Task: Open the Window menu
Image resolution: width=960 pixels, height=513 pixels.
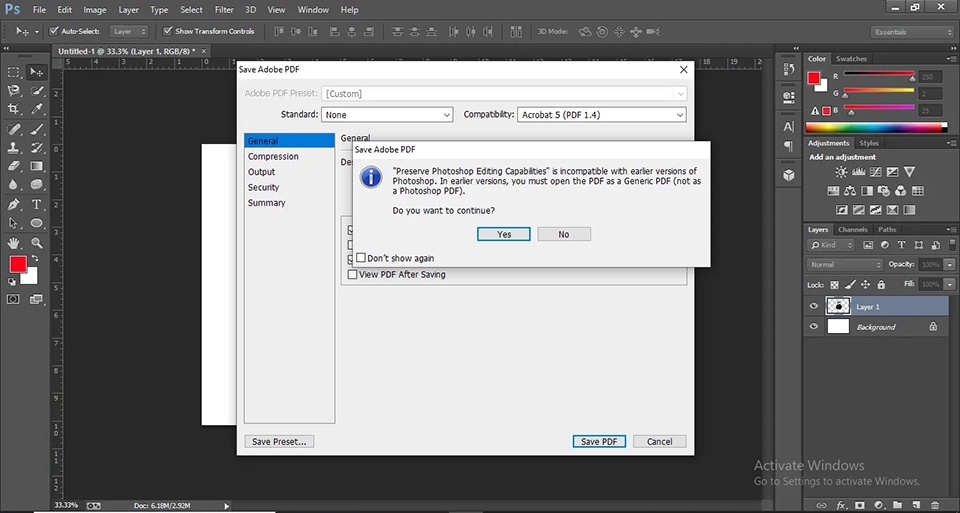Action: (313, 10)
